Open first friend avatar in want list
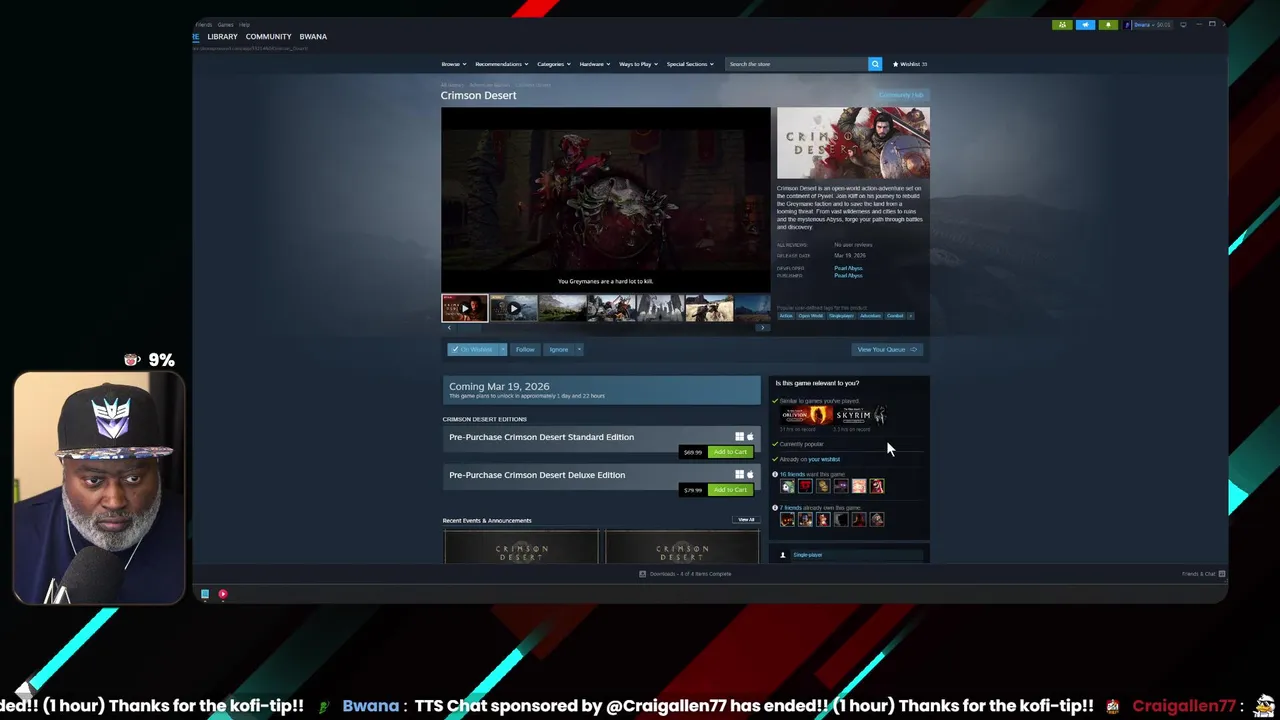 click(788, 486)
